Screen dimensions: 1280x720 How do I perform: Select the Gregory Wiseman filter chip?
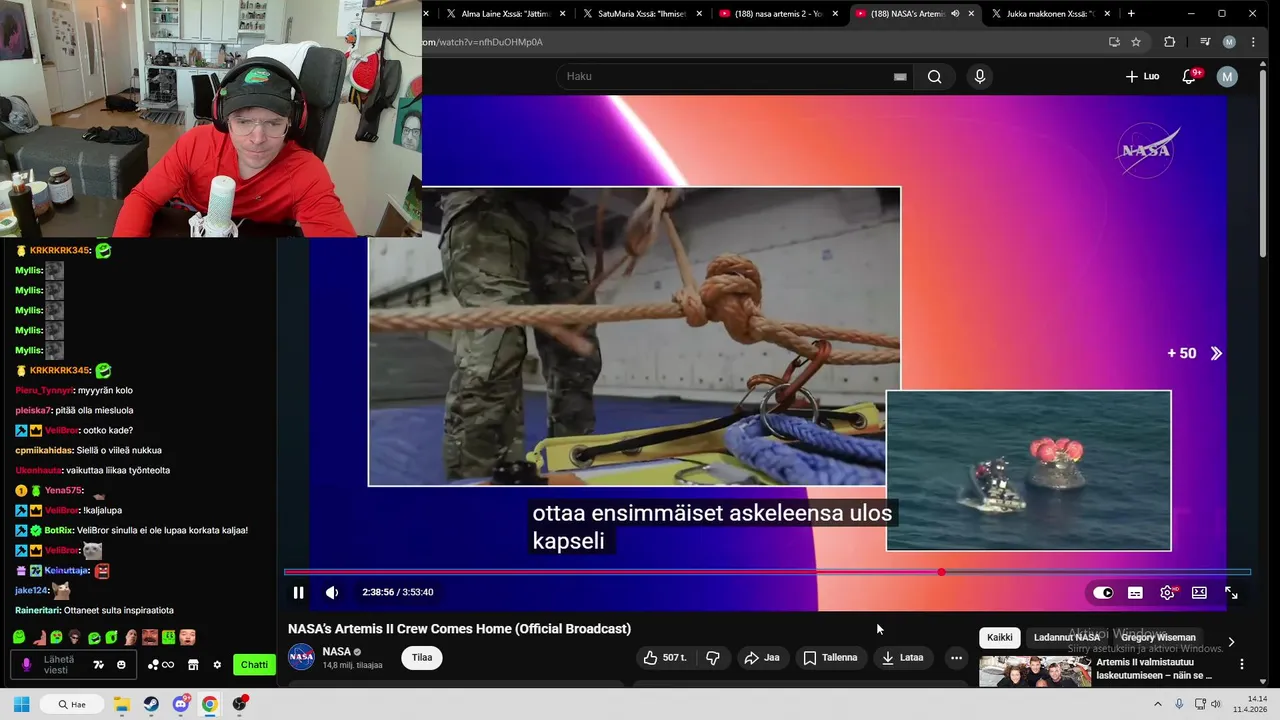[x=1158, y=637]
